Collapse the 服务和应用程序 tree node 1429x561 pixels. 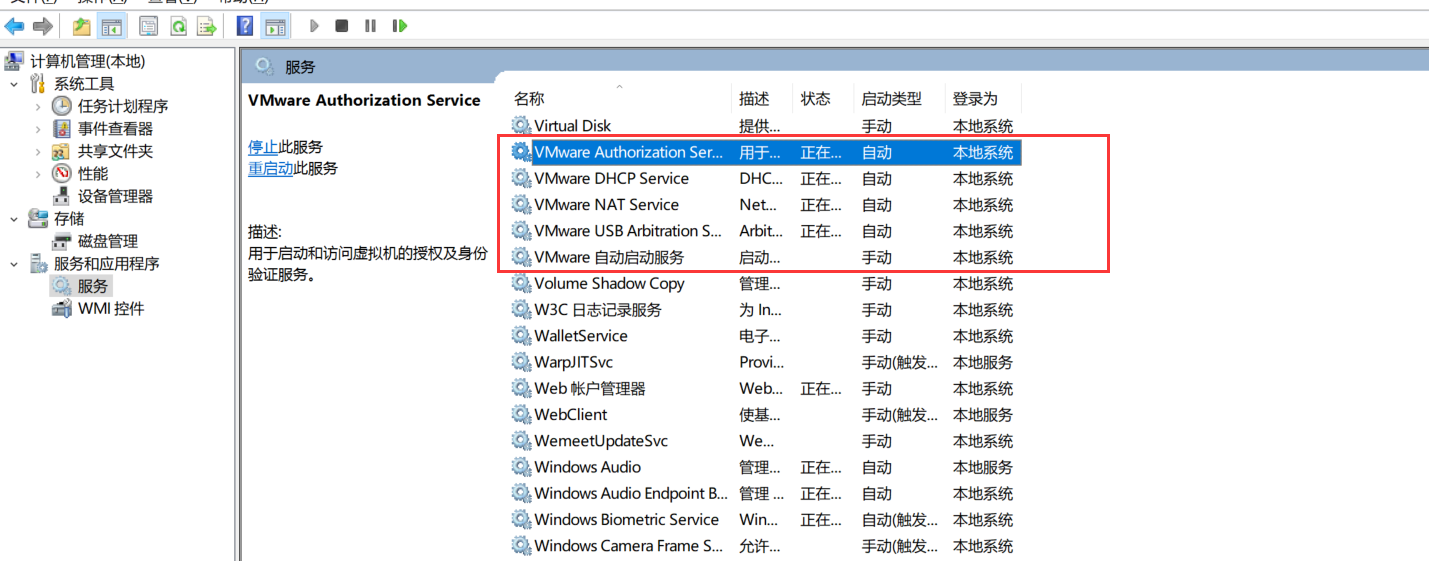coord(14,264)
